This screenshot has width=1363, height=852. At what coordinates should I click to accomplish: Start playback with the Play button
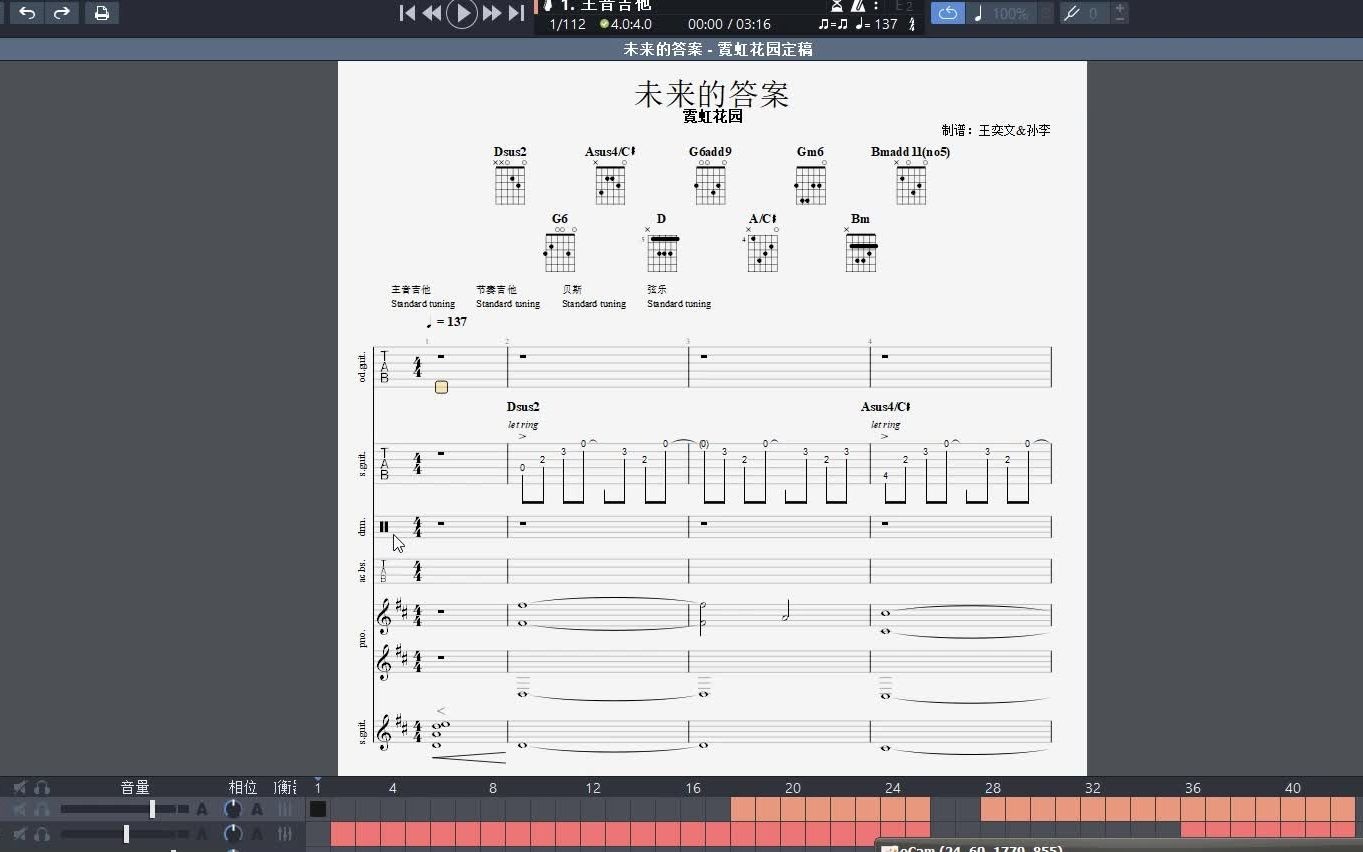click(461, 13)
